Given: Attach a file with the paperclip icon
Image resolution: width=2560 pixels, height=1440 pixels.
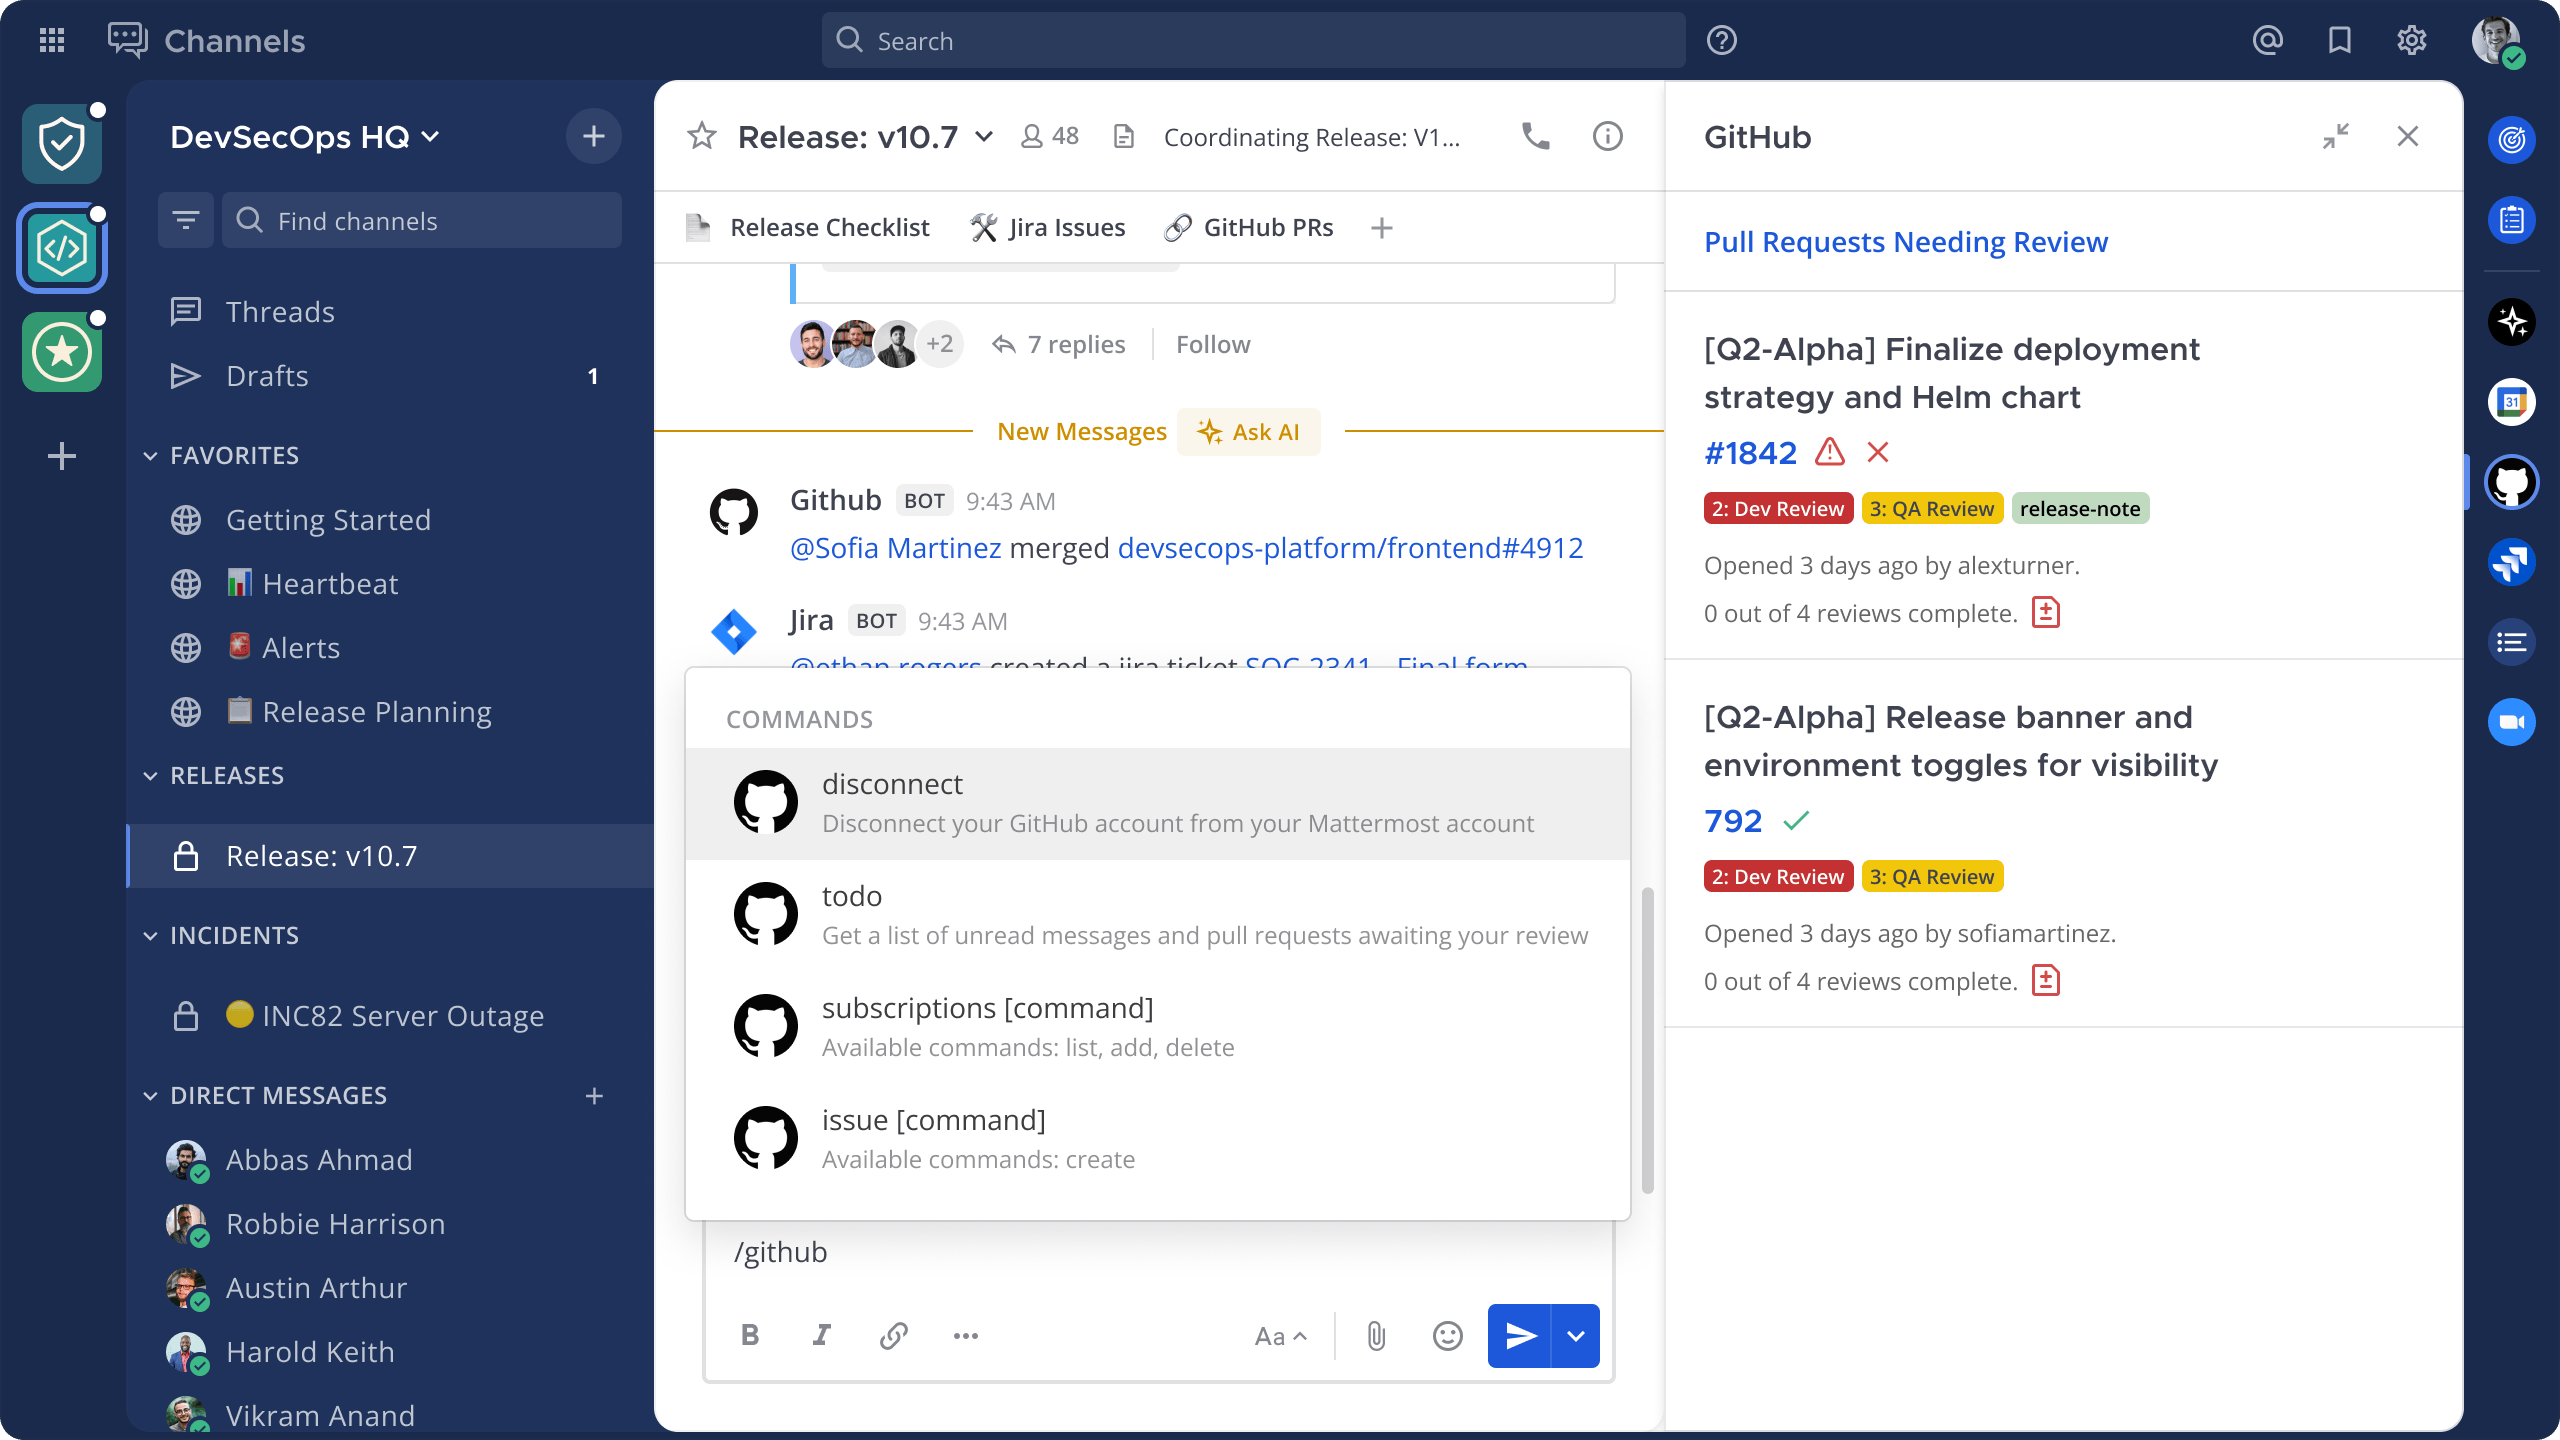Looking at the screenshot, I should coord(1376,1335).
